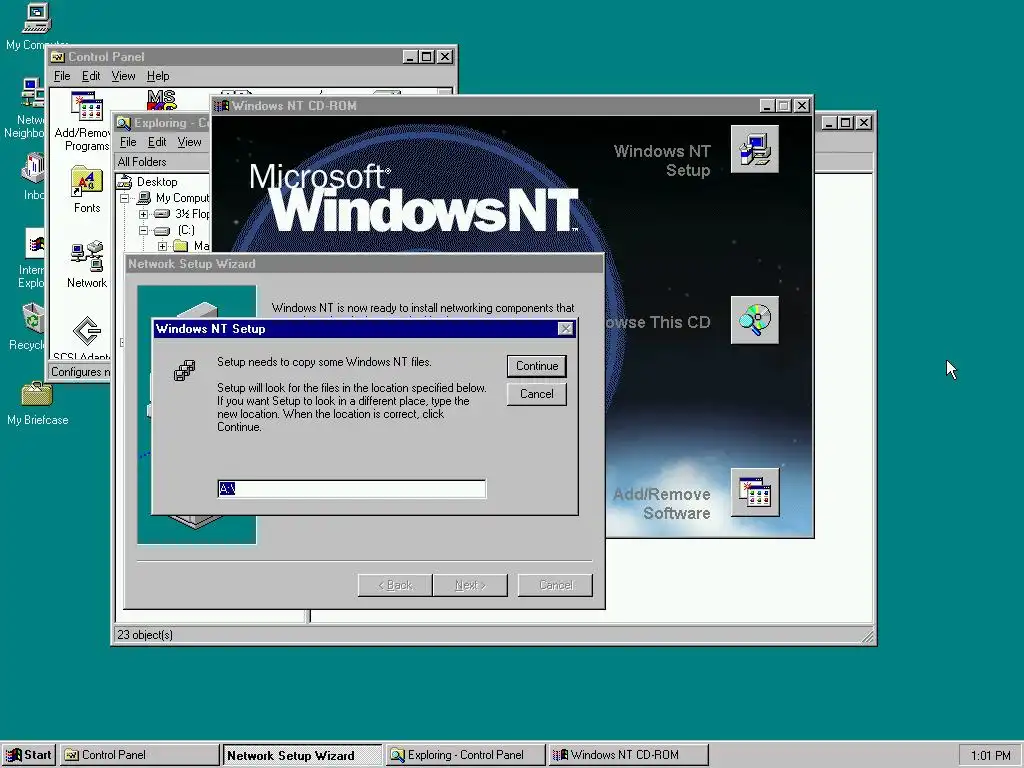This screenshot has height=768, width=1024.
Task: Select the Network icon in Control Panel
Action: pyautogui.click(x=87, y=264)
